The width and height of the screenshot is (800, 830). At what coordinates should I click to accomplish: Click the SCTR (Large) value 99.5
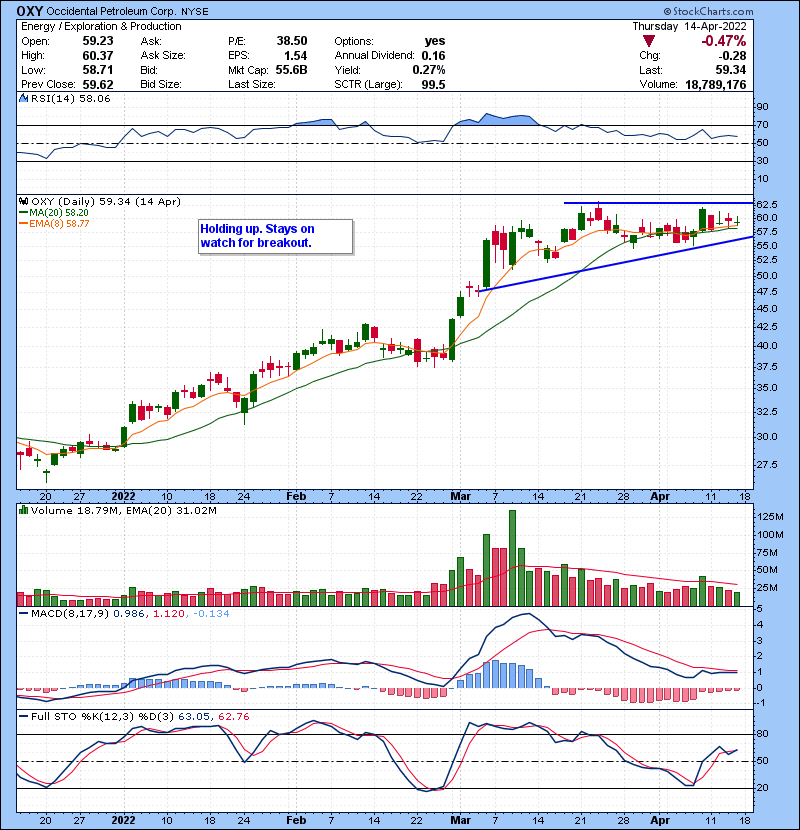pos(434,84)
